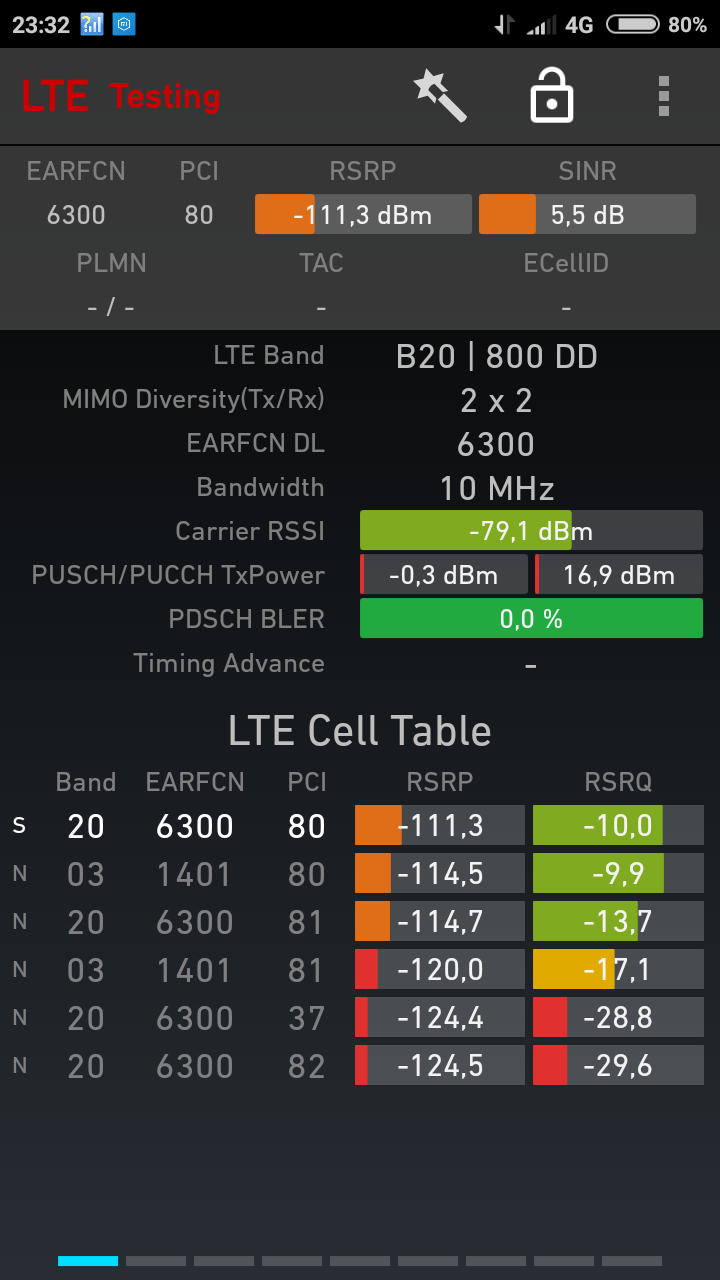Tap the Carrier RSSI -79,1 dBm bar
The image size is (720, 1280).
tap(531, 531)
